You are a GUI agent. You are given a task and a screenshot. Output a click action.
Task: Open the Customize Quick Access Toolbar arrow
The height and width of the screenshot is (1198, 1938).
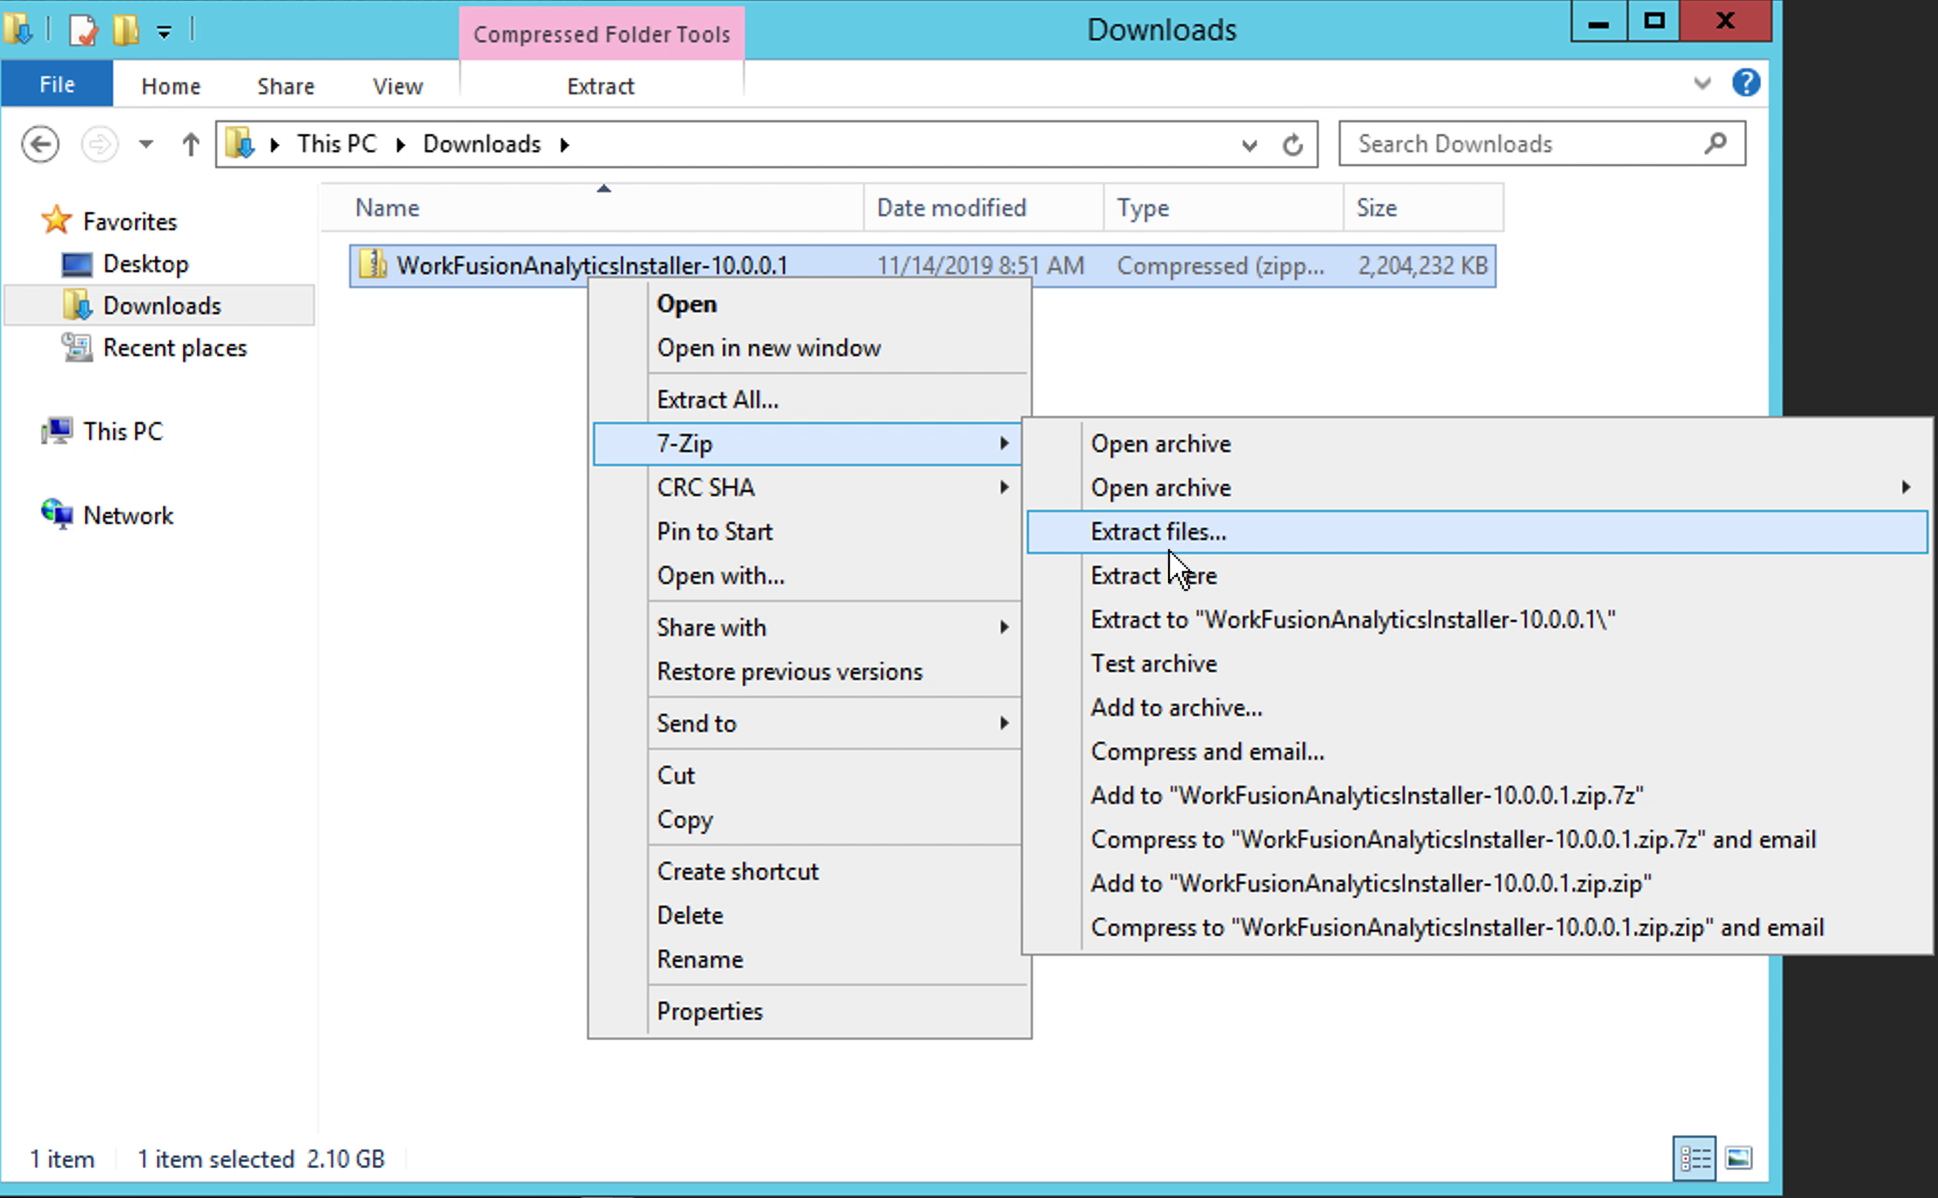[164, 32]
